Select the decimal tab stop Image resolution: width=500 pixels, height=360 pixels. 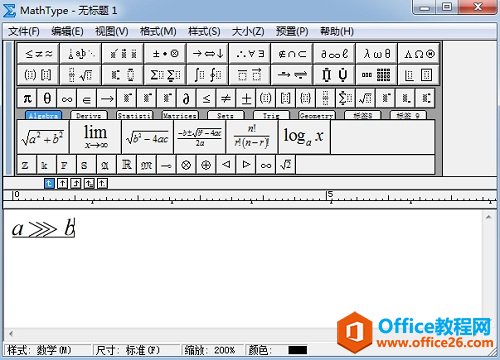coord(103,183)
